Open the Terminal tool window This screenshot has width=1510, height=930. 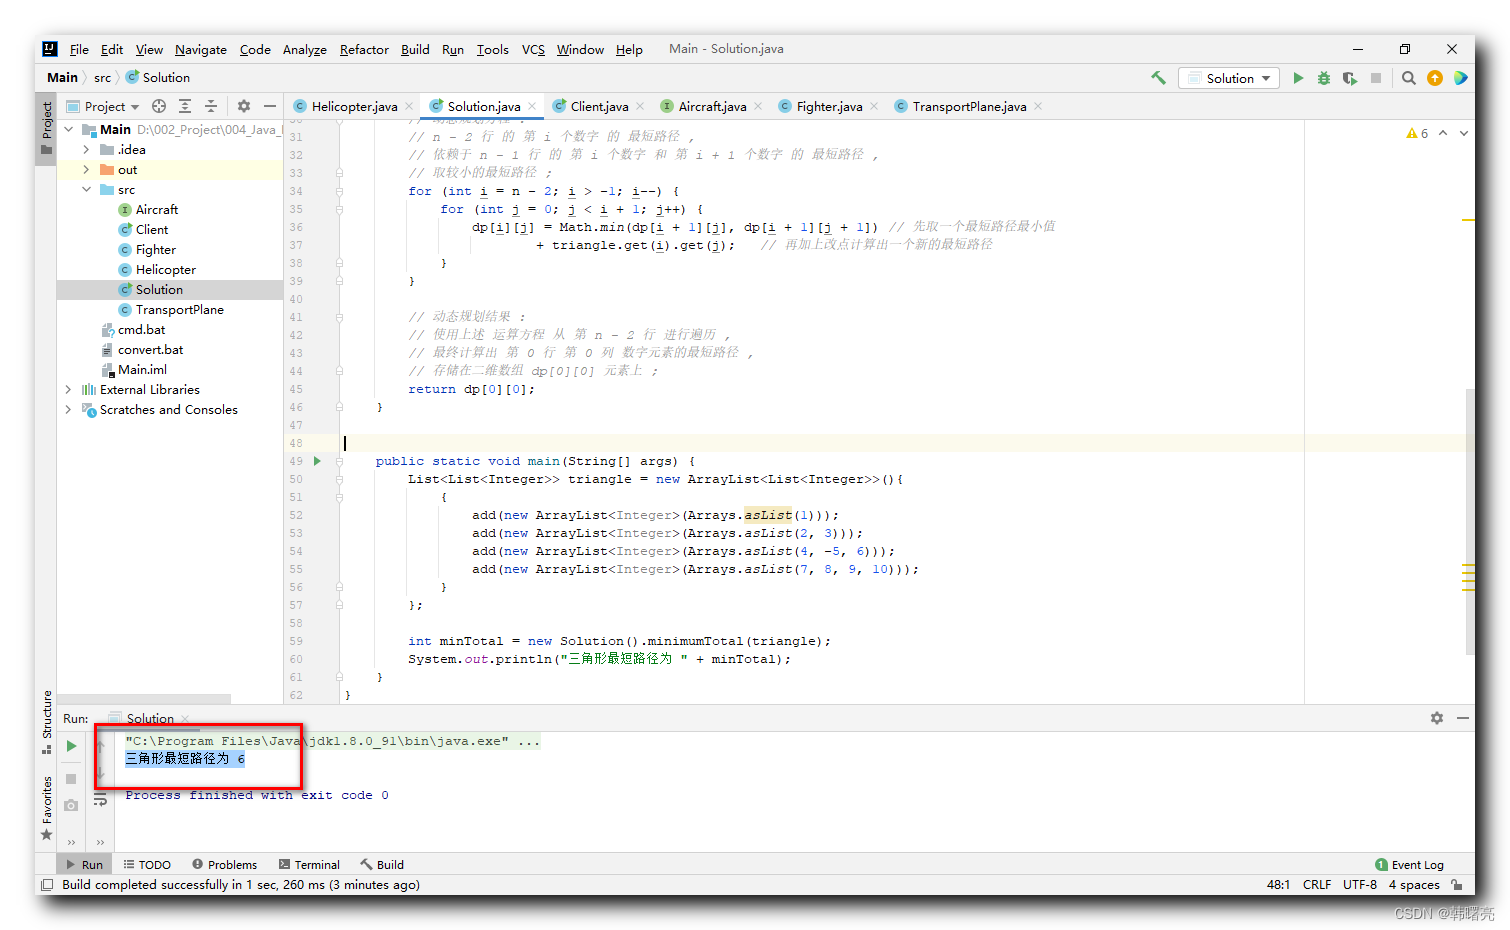tap(309, 865)
